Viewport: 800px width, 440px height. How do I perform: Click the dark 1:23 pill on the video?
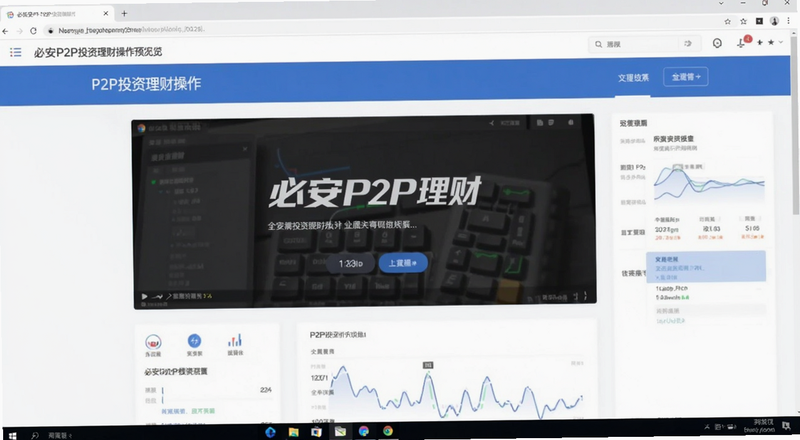351,263
